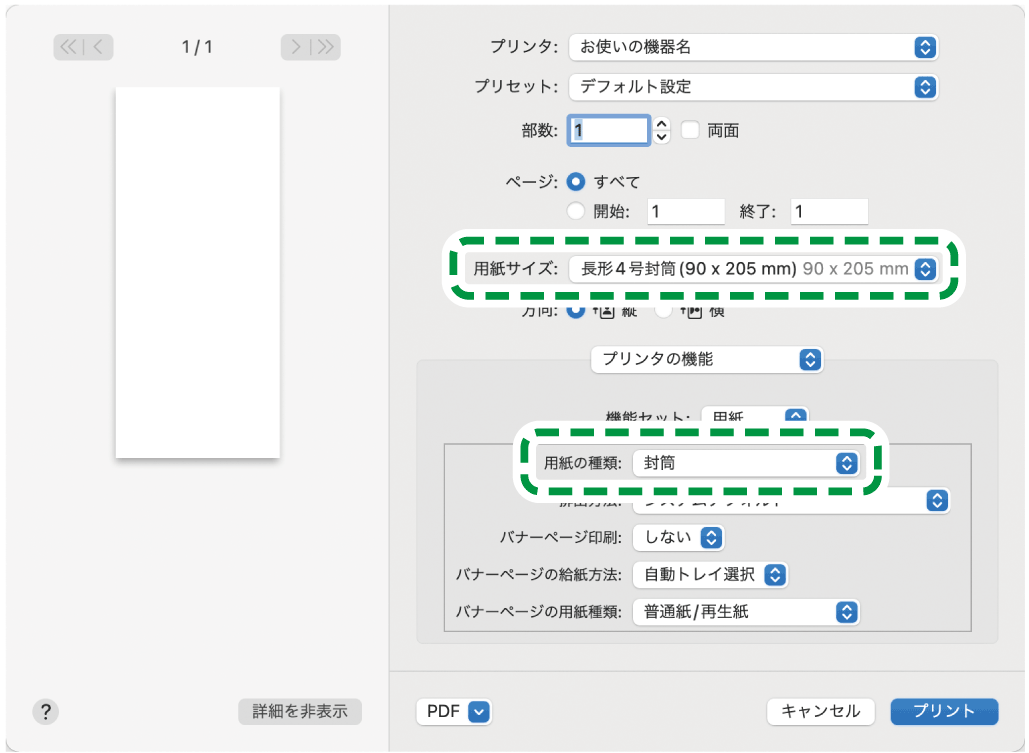This screenshot has width=1029, height=753.
Task: Click the キャンセル button
Action: coord(820,712)
